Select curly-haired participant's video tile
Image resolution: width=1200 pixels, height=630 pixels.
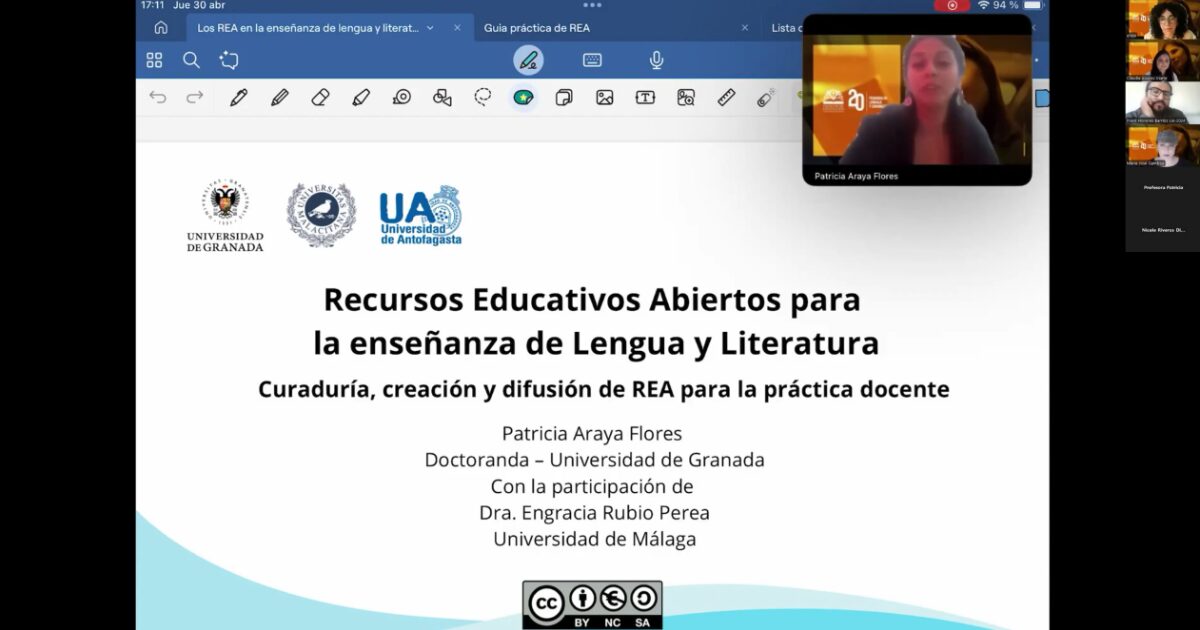click(1162, 20)
